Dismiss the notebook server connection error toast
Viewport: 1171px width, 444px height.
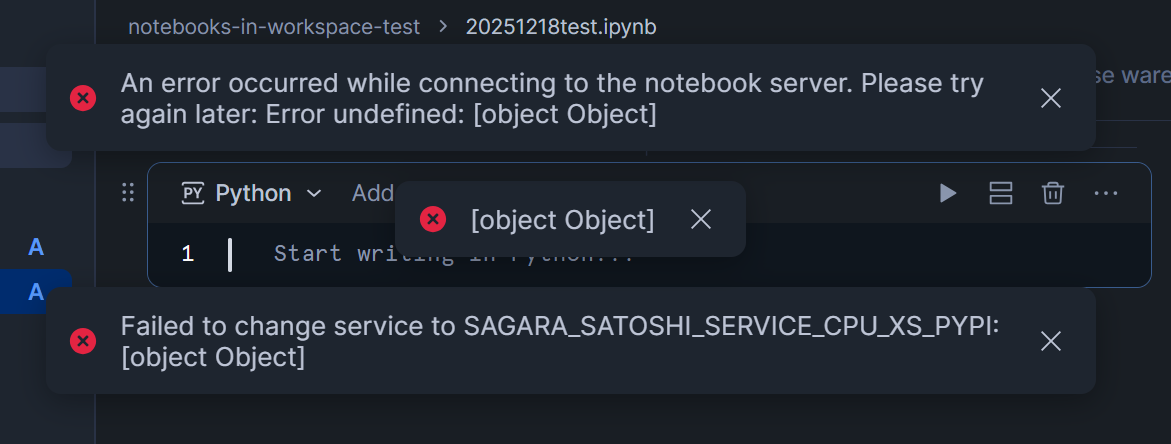click(1050, 98)
